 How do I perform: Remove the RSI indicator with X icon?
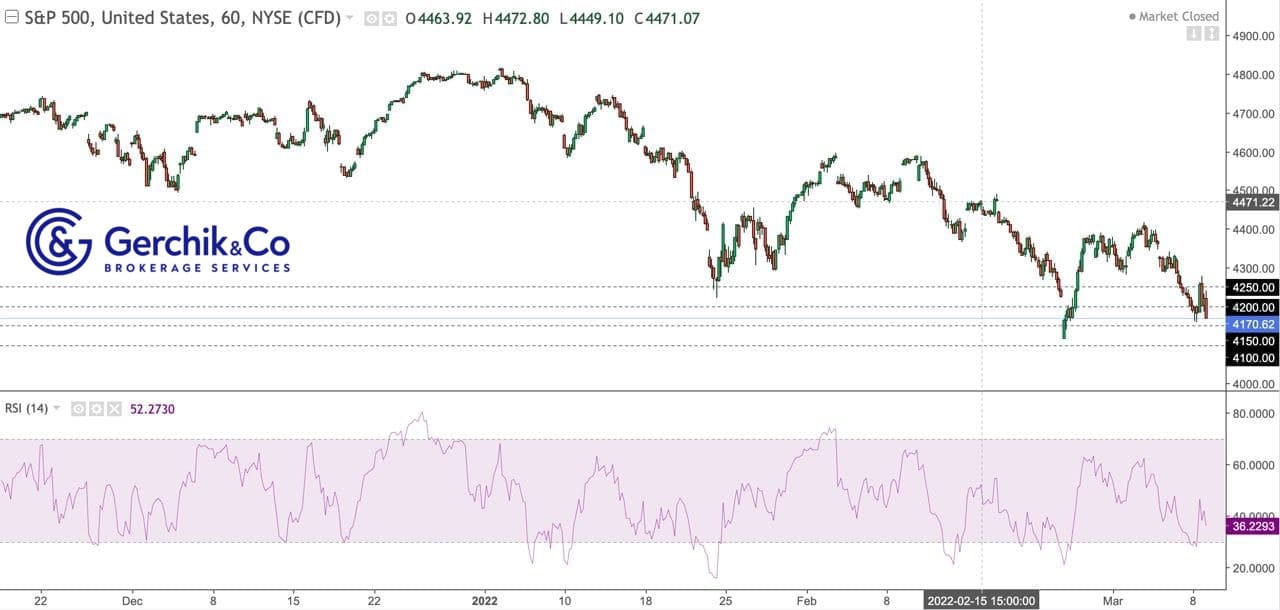pyautogui.click(x=114, y=408)
